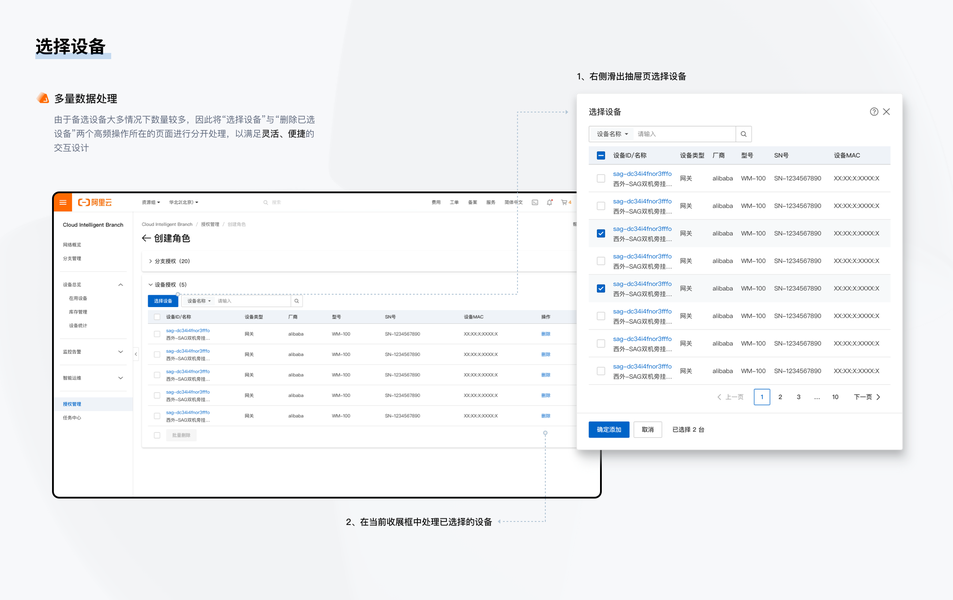Click 已选择 2 台 status text
953x600 pixels.
point(688,430)
